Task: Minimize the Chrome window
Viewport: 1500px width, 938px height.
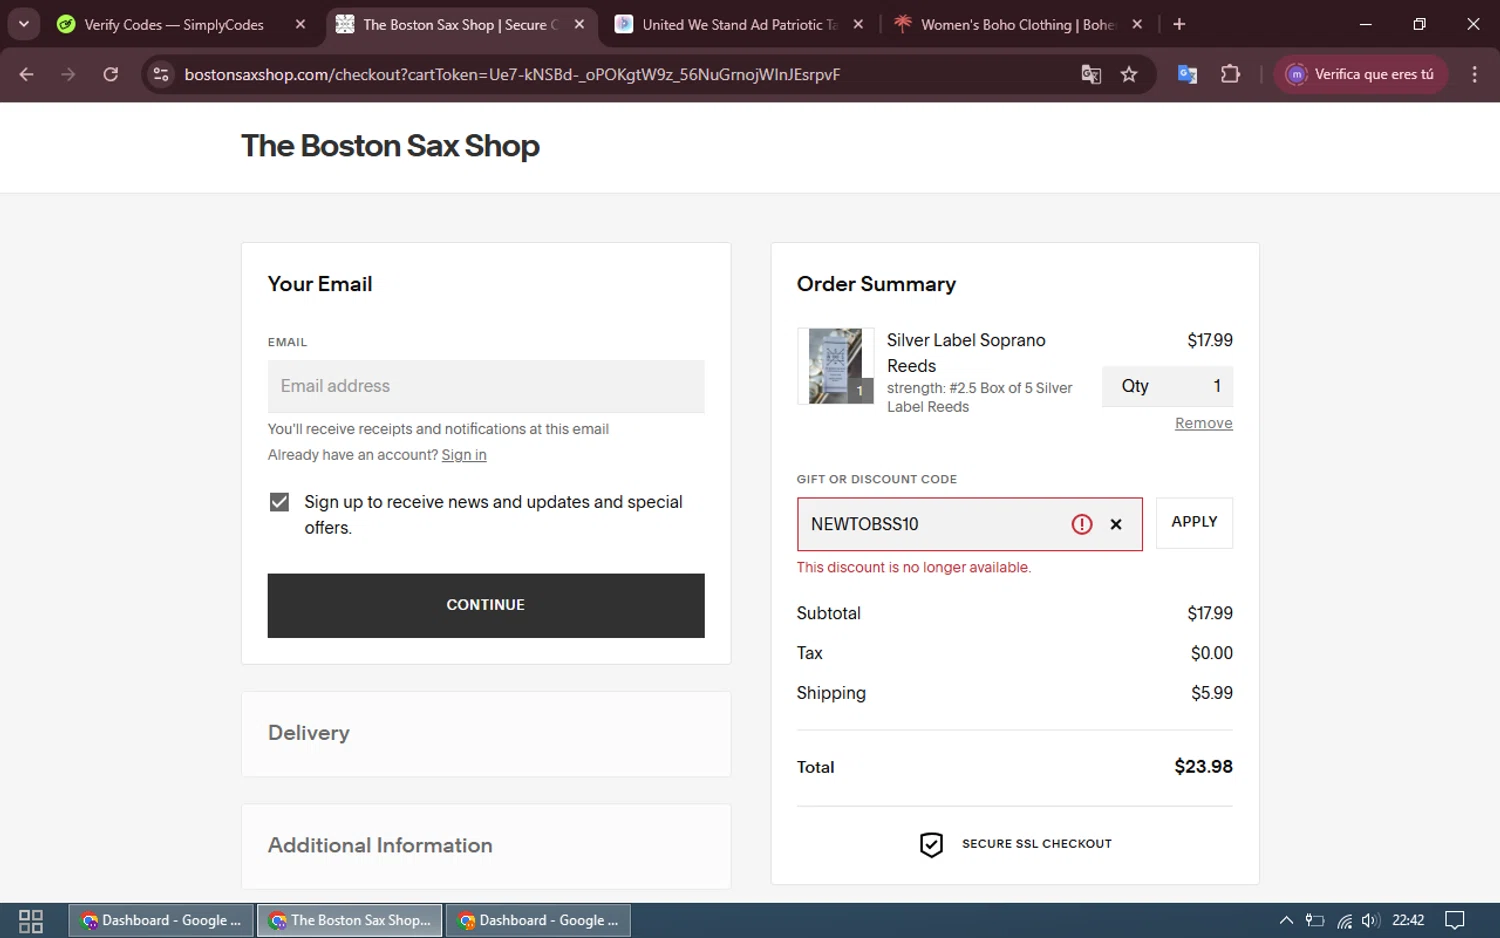Action: [x=1365, y=24]
